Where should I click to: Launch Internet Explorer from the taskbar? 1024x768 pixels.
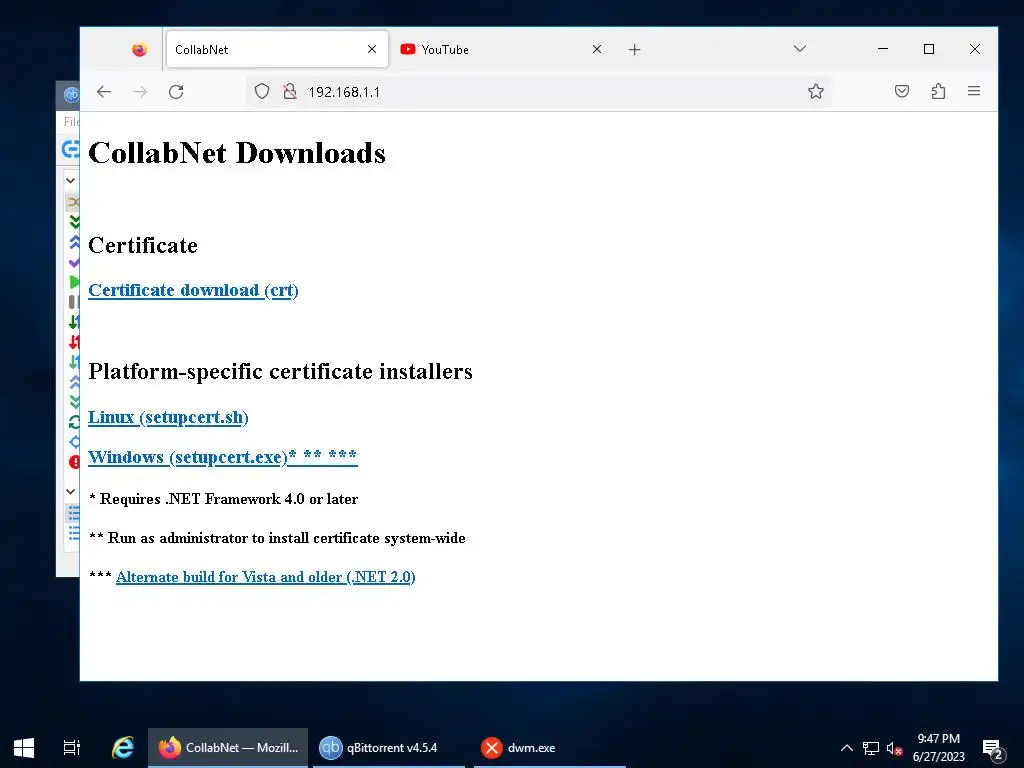tap(122, 748)
